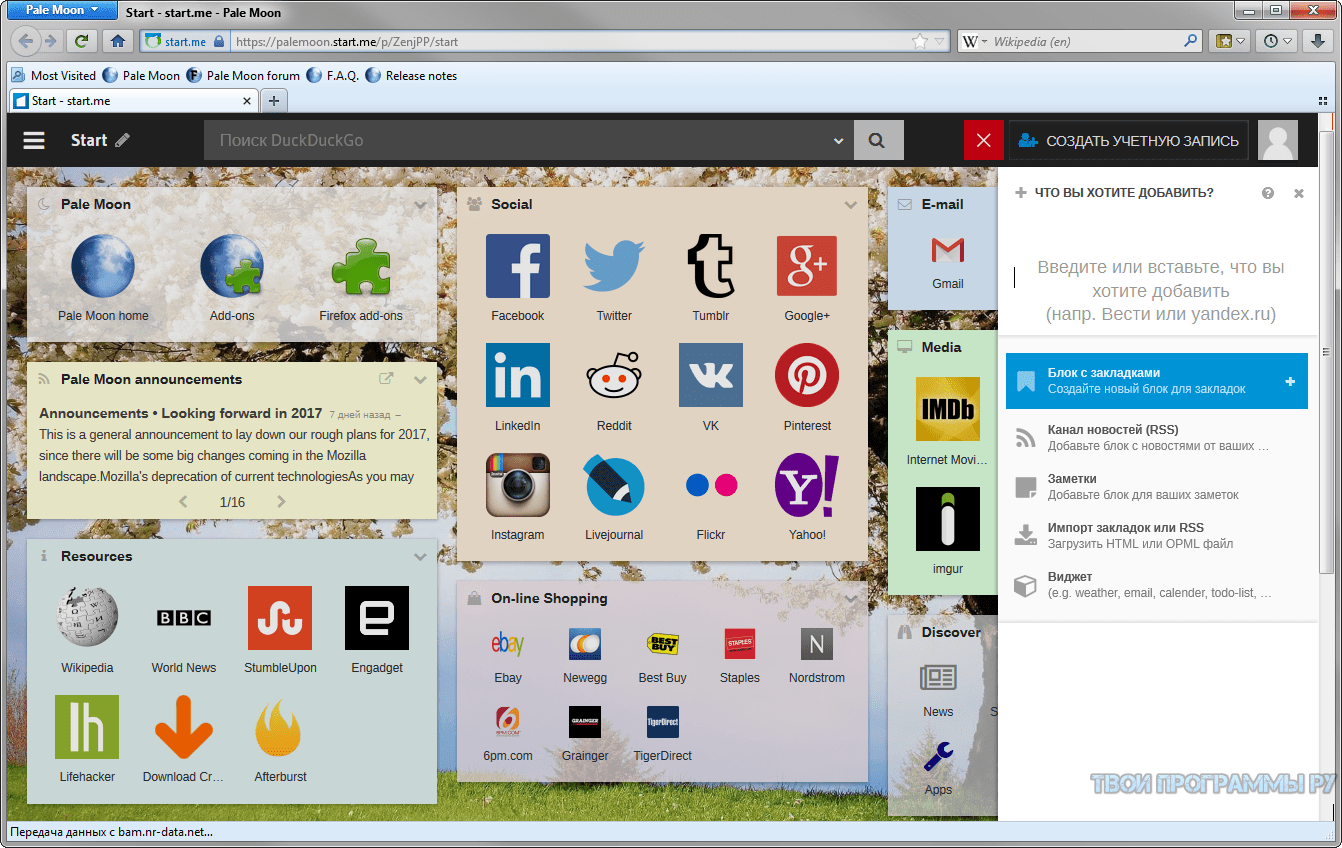The height and width of the screenshot is (848, 1342).
Task: Open the Instagram camera icon
Action: point(518,485)
